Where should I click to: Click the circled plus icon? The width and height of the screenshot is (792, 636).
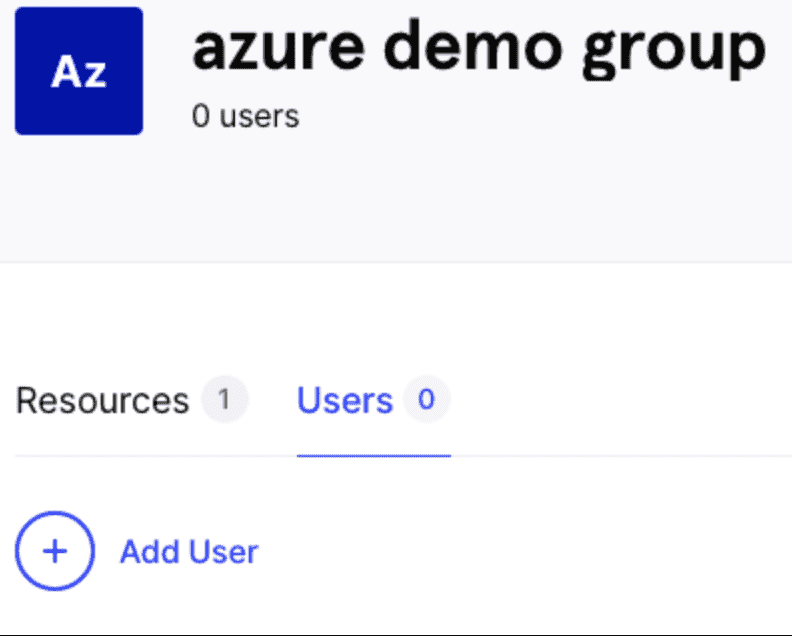55,551
